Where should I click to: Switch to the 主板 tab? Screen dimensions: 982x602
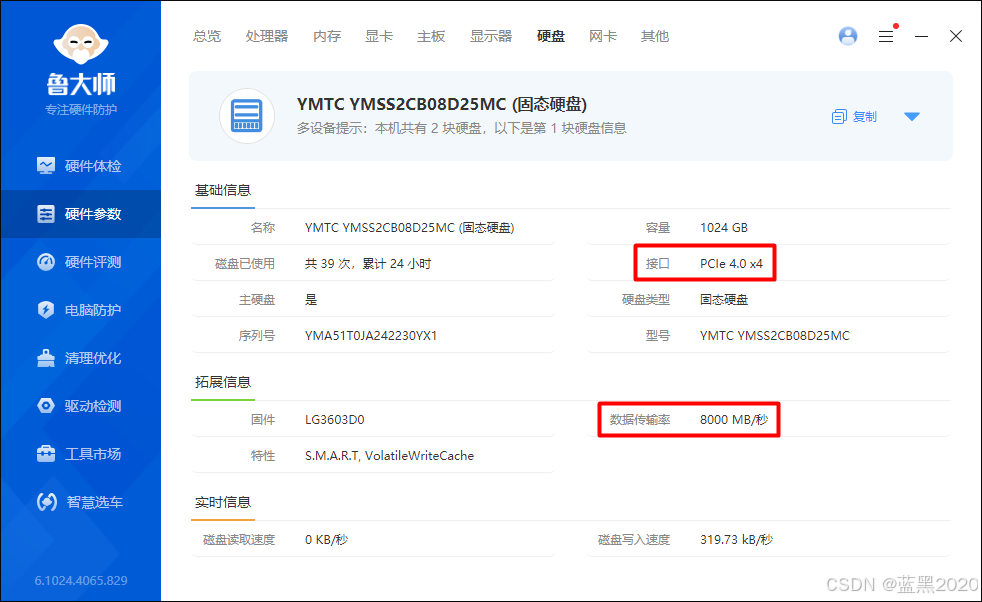click(431, 36)
